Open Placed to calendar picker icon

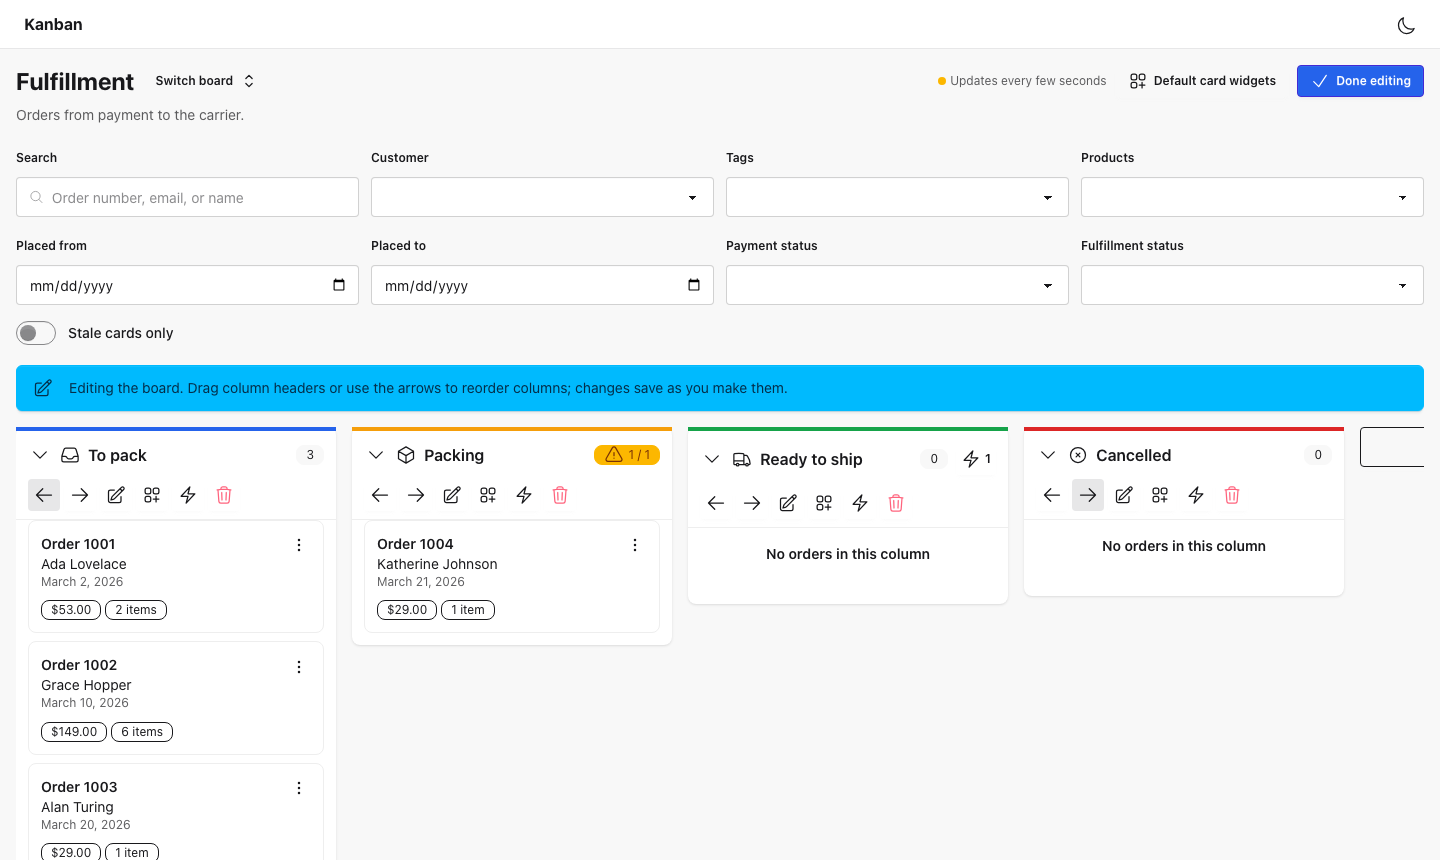[694, 285]
